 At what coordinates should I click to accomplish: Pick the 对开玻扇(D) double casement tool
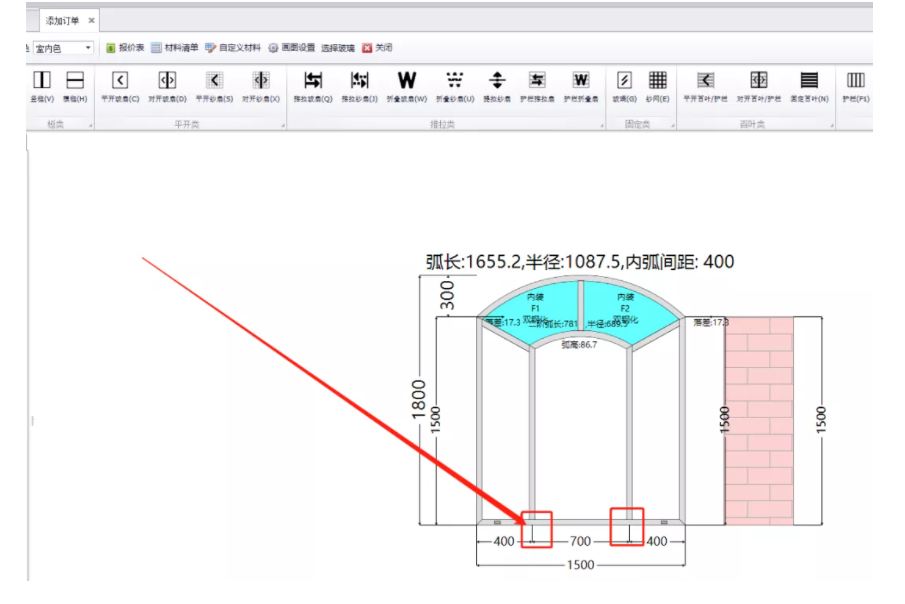(x=167, y=85)
